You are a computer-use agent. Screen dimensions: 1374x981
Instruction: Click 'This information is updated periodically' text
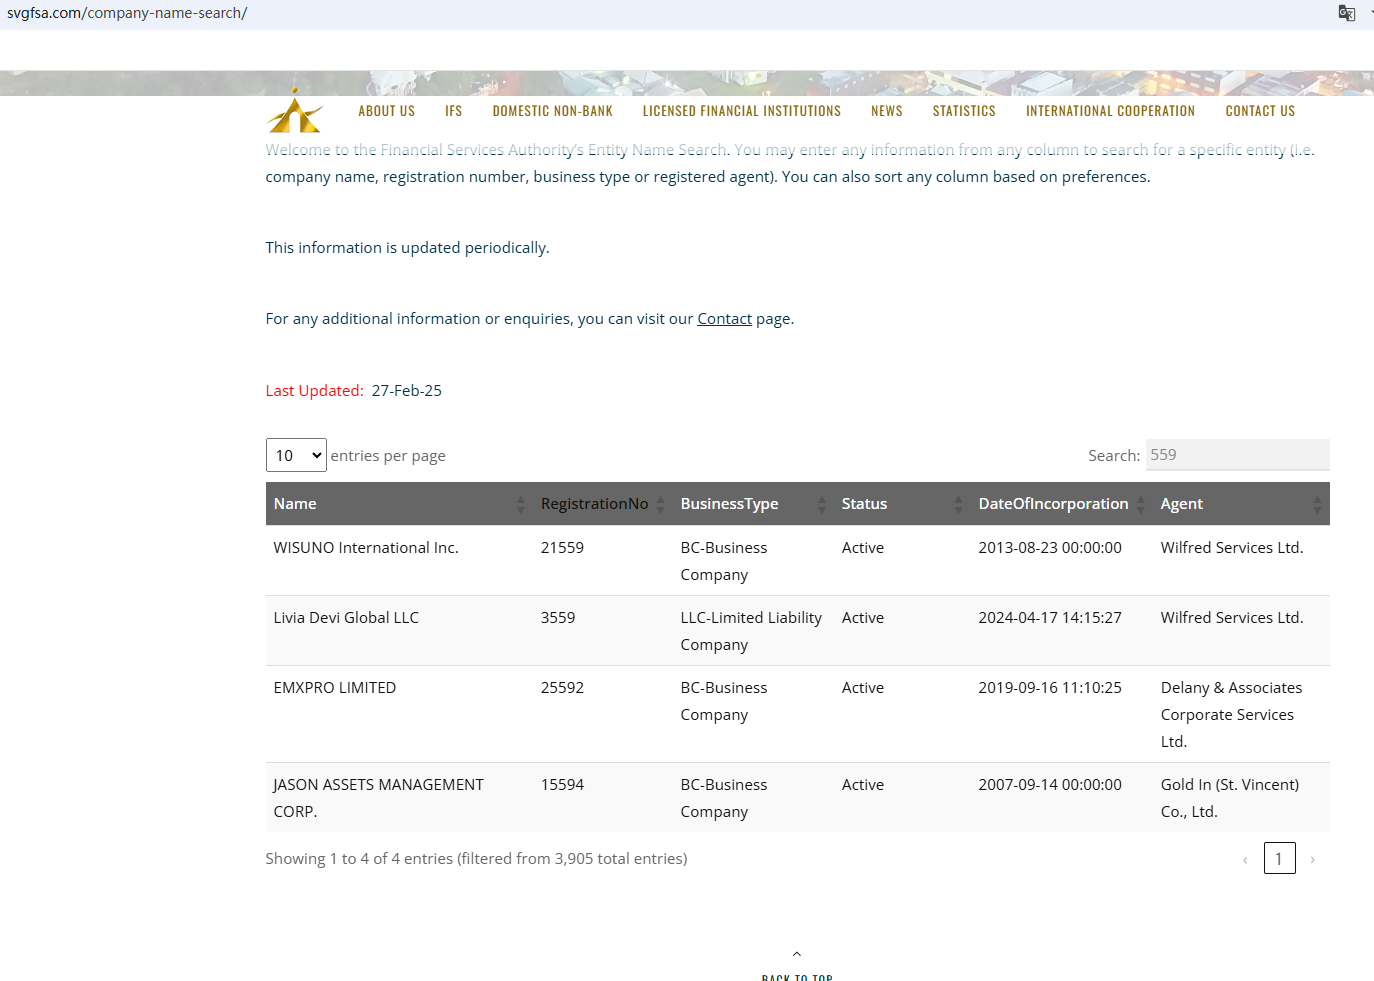pos(407,248)
